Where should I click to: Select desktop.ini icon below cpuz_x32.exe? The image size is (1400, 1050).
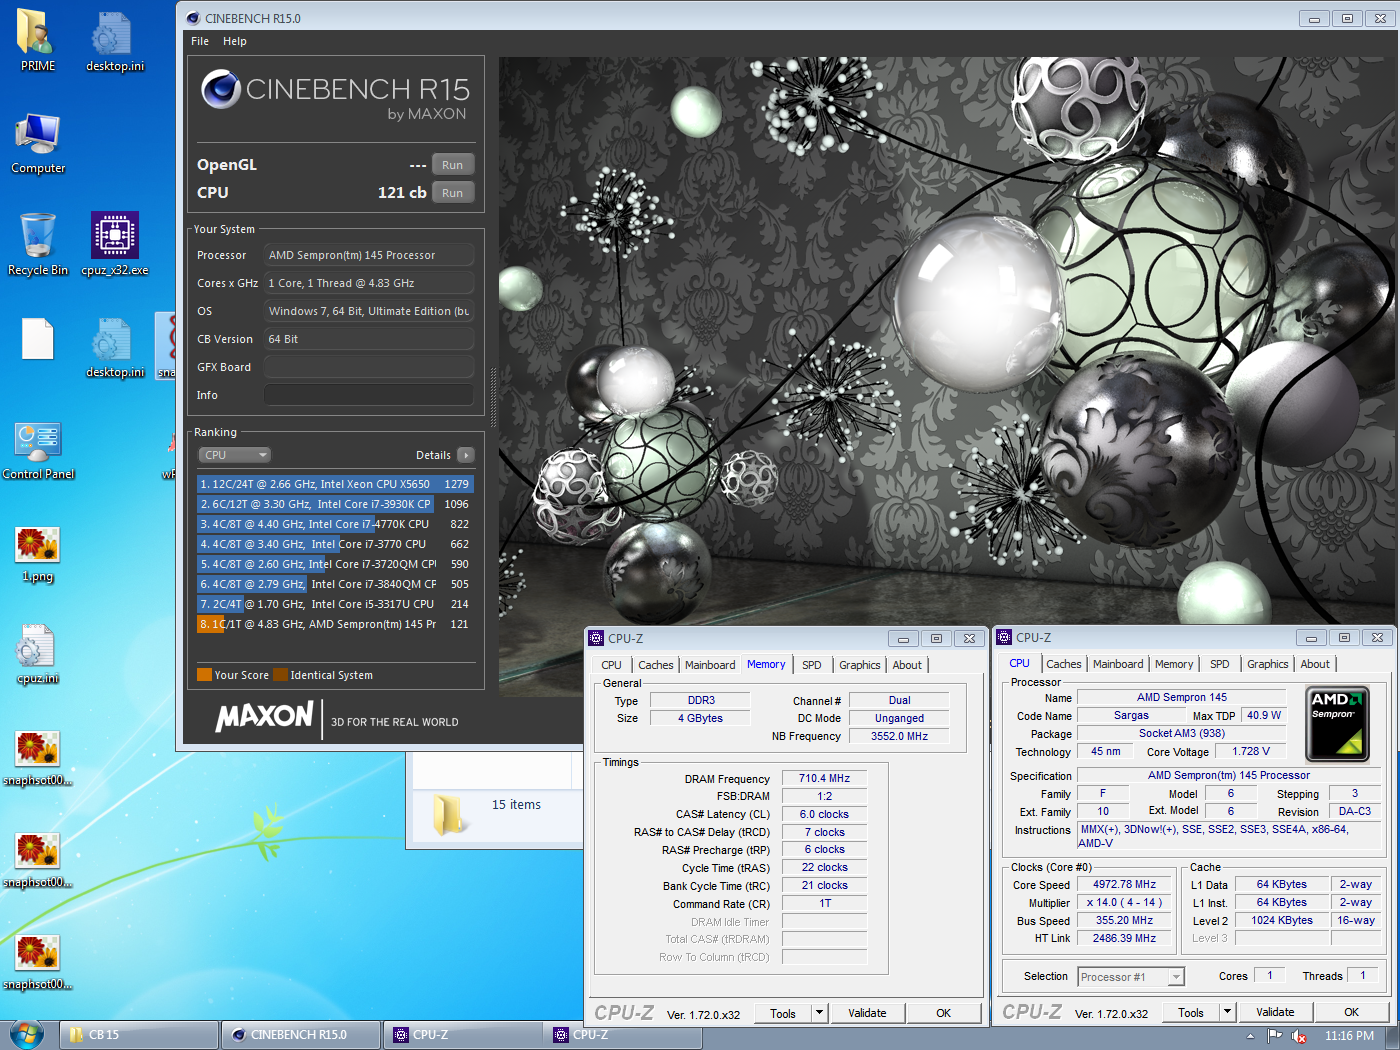pyautogui.click(x=115, y=347)
